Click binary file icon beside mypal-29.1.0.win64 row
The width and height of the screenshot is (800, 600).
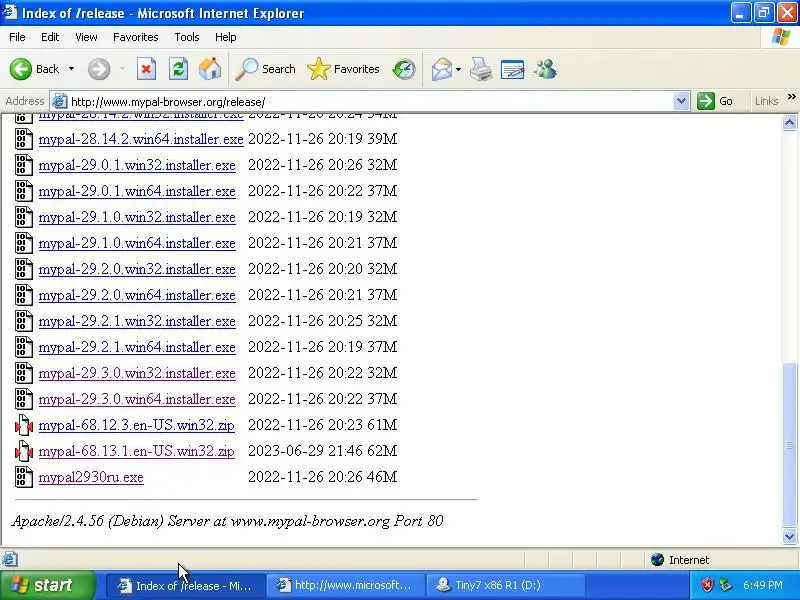coord(23,243)
